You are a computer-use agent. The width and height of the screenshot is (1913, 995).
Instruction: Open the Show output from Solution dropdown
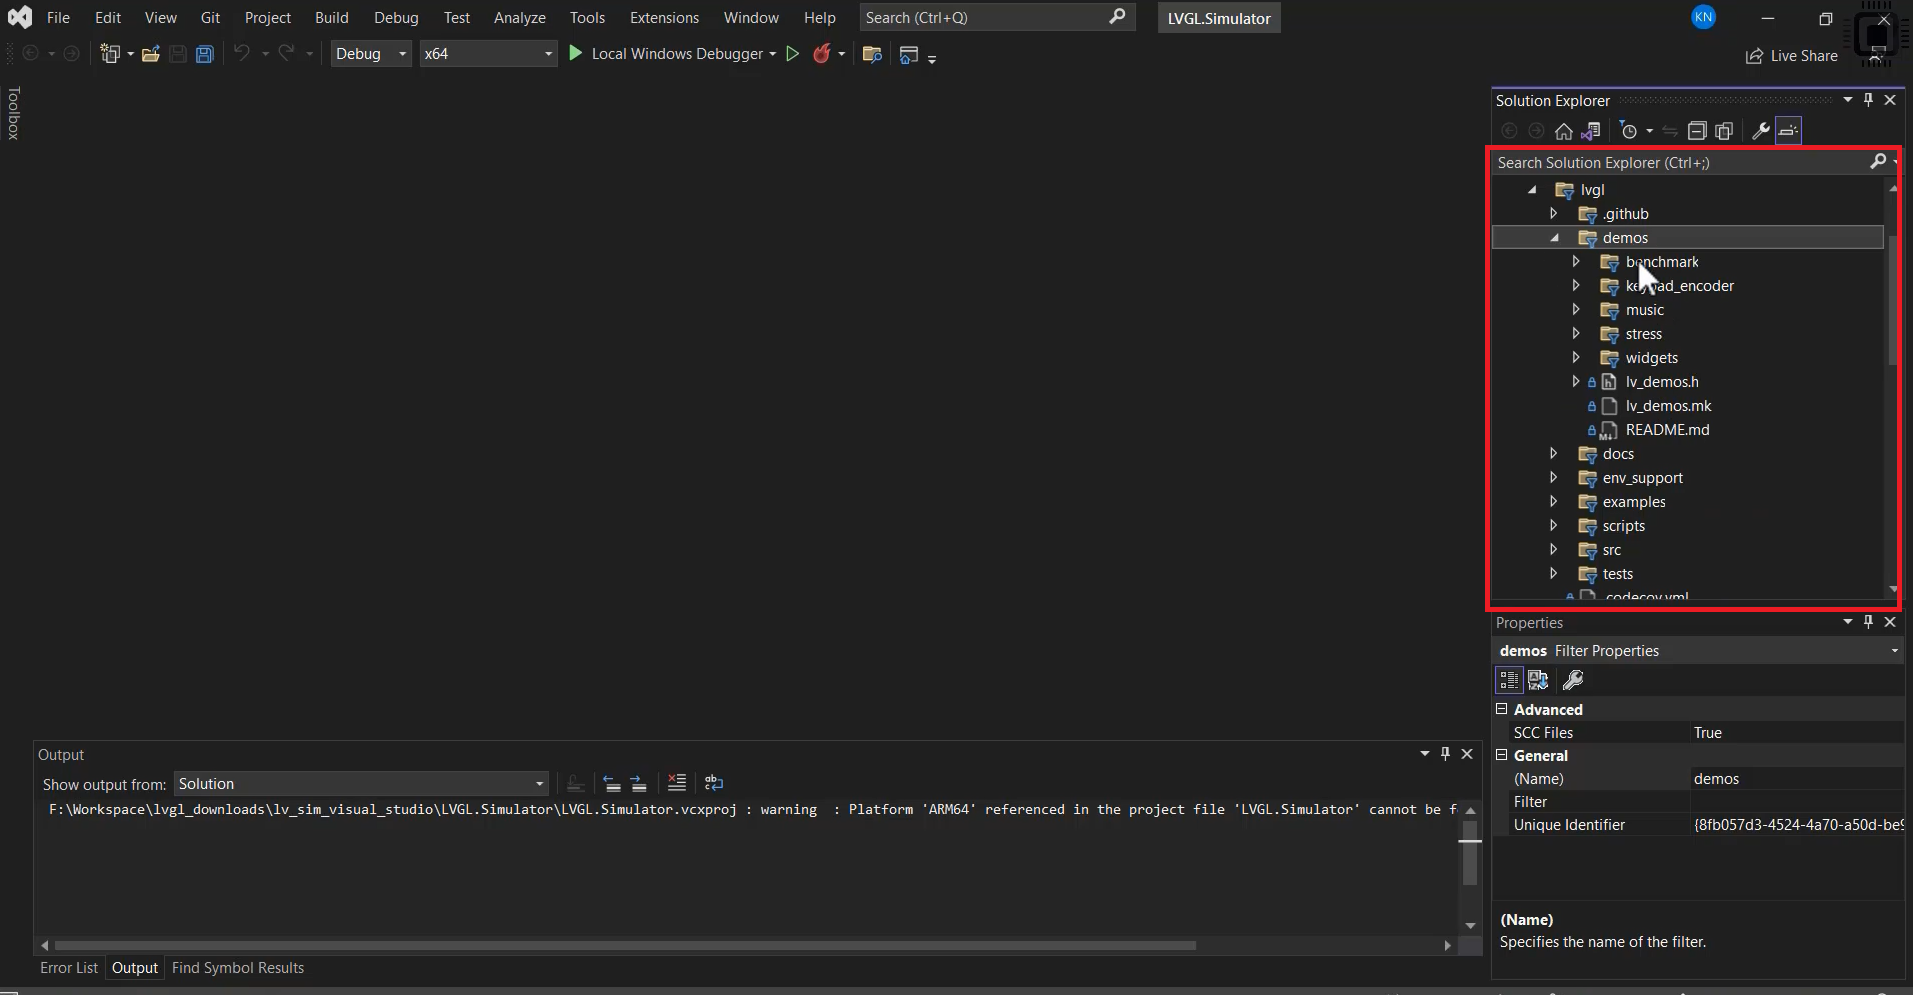(x=361, y=784)
